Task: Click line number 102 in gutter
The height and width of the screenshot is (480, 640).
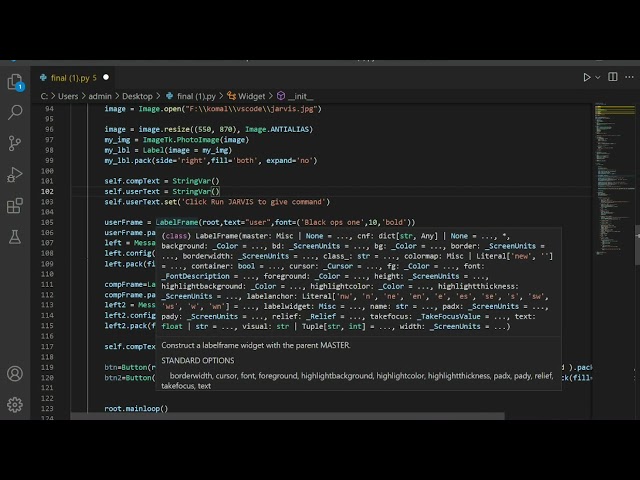Action: click(x=47, y=191)
